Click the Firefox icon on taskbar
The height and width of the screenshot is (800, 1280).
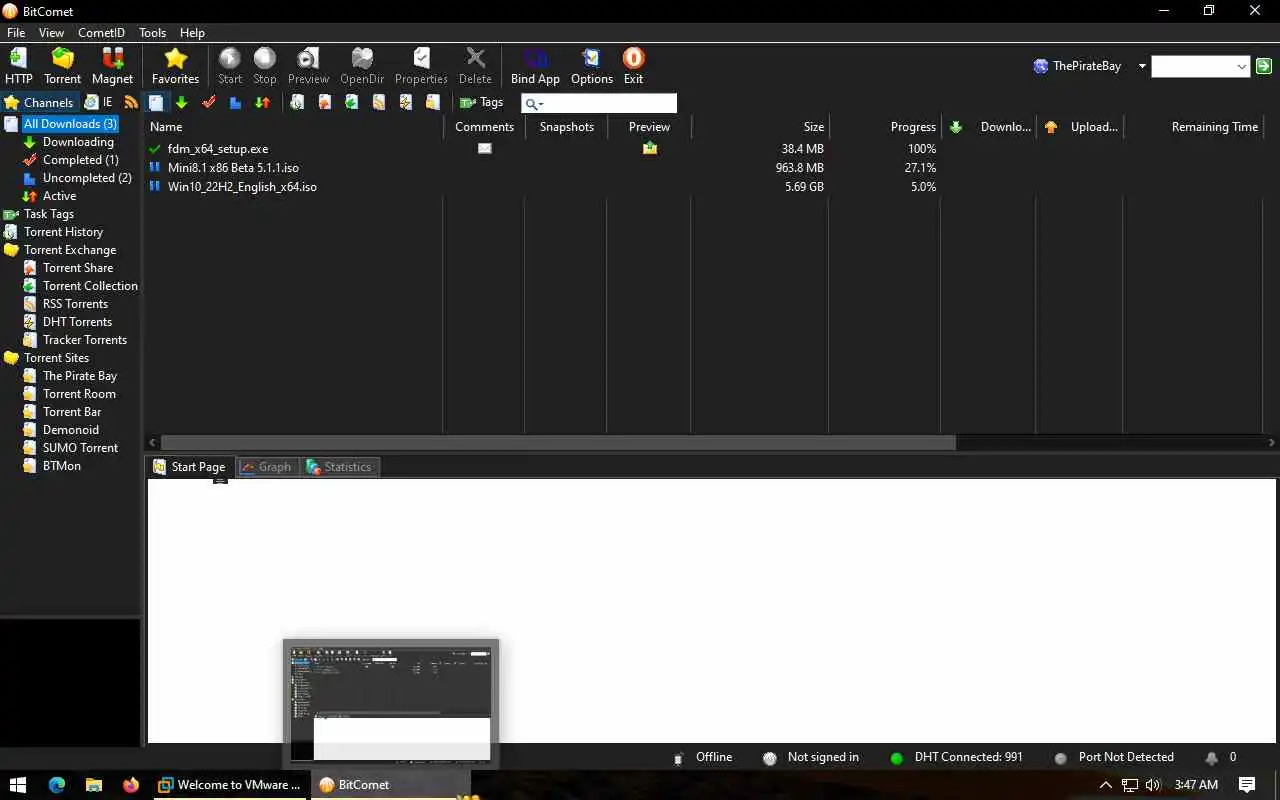(131, 785)
